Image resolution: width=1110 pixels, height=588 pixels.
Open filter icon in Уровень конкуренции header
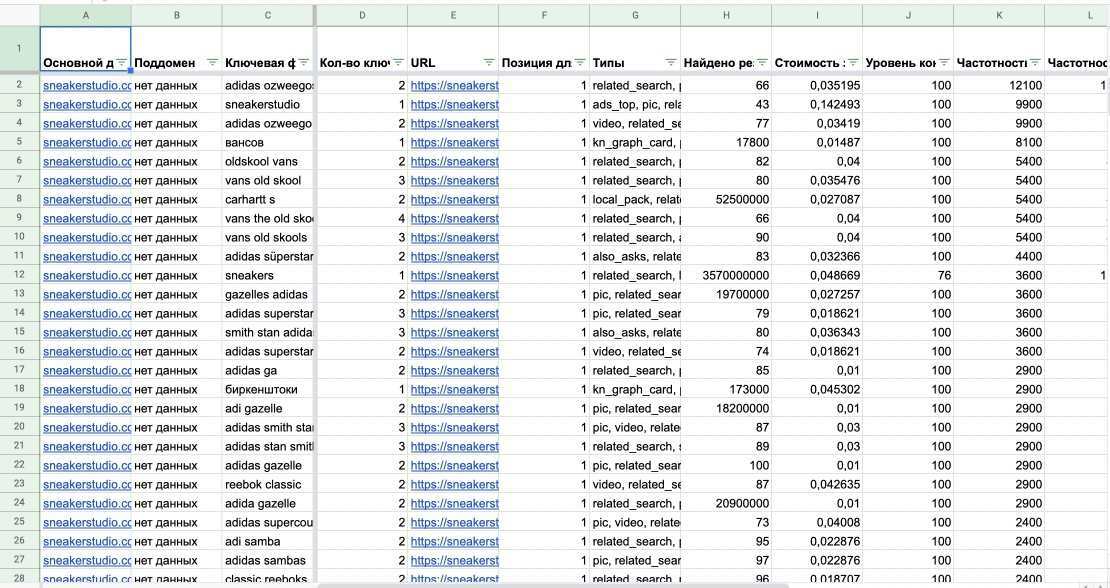click(944, 63)
